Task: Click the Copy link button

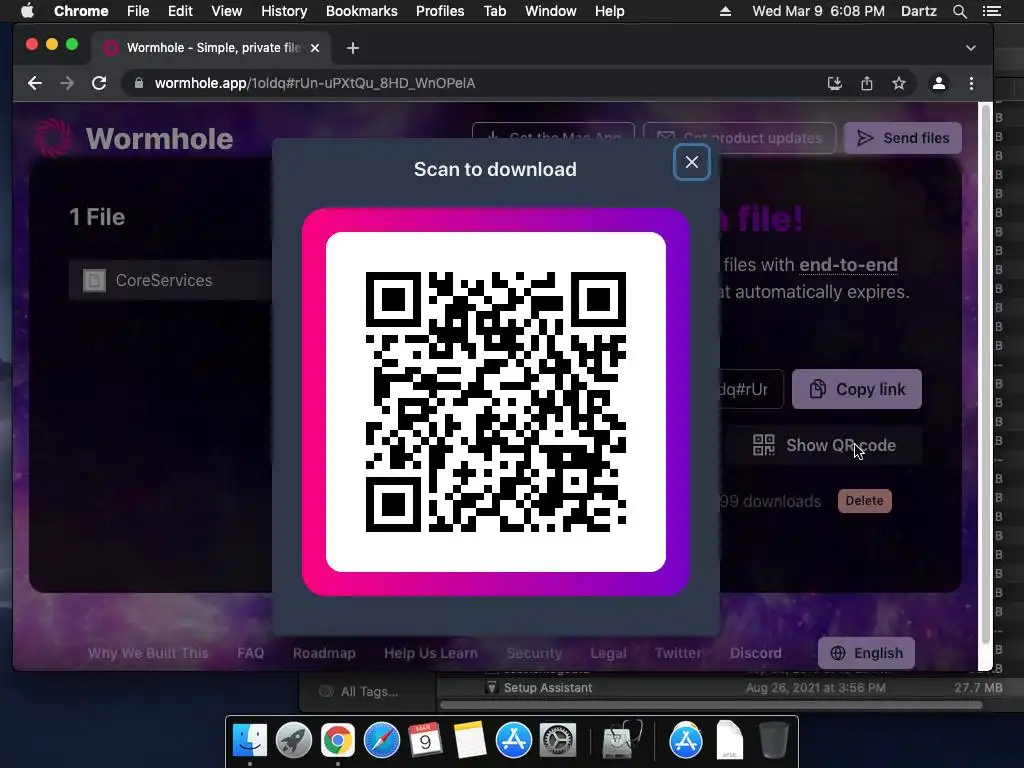Action: (x=857, y=389)
